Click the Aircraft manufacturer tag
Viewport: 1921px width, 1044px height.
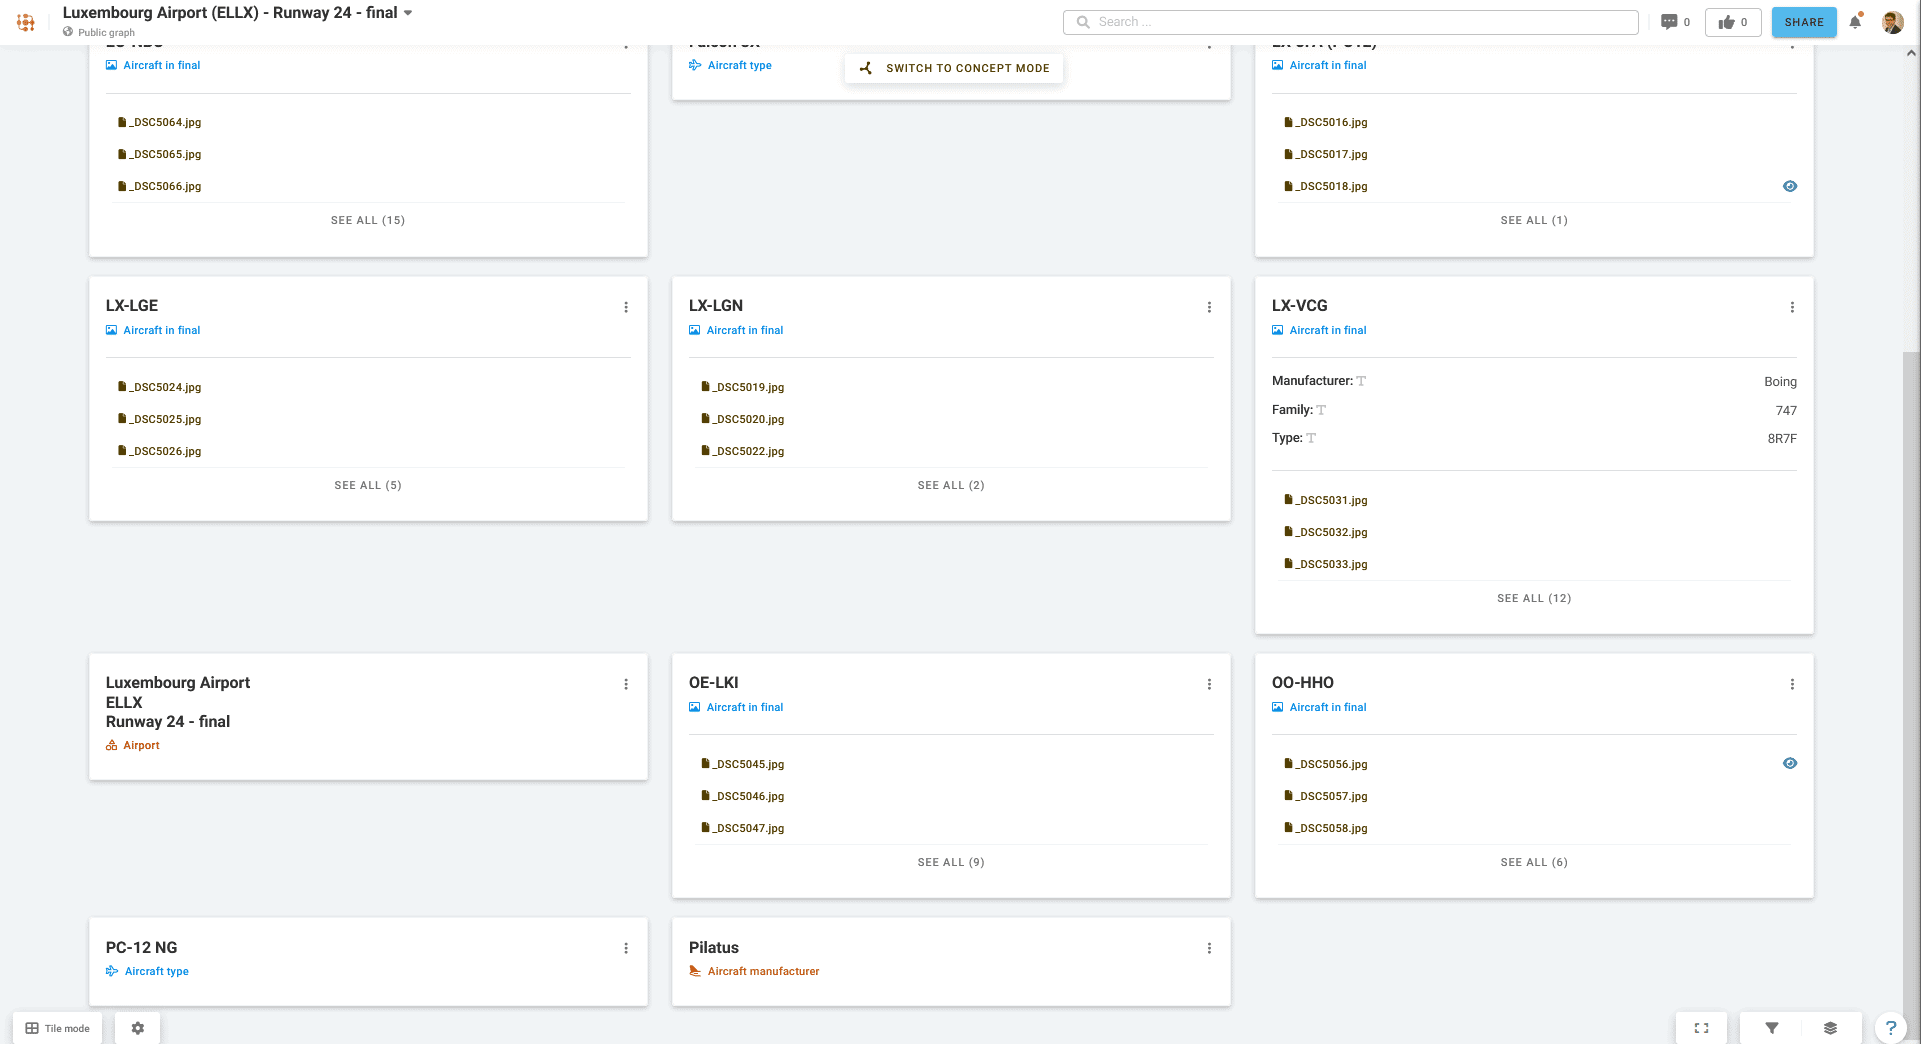coord(754,971)
